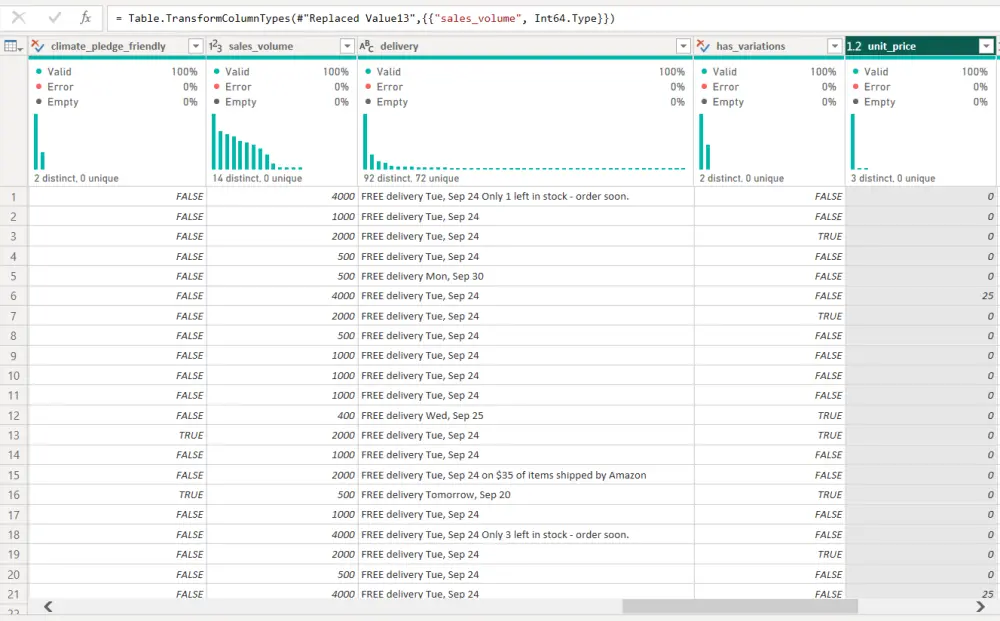Viewport: 1000px width, 621px height.
Task: Select row number 1
Action: pyautogui.click(x=13, y=196)
